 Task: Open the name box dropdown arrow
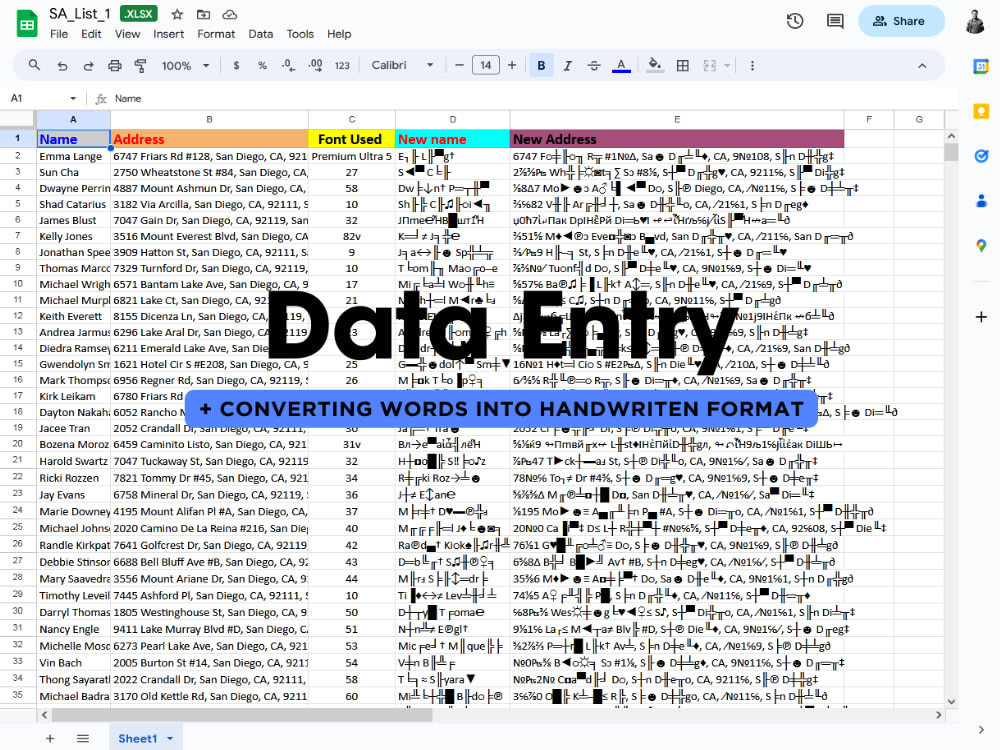(x=73, y=98)
